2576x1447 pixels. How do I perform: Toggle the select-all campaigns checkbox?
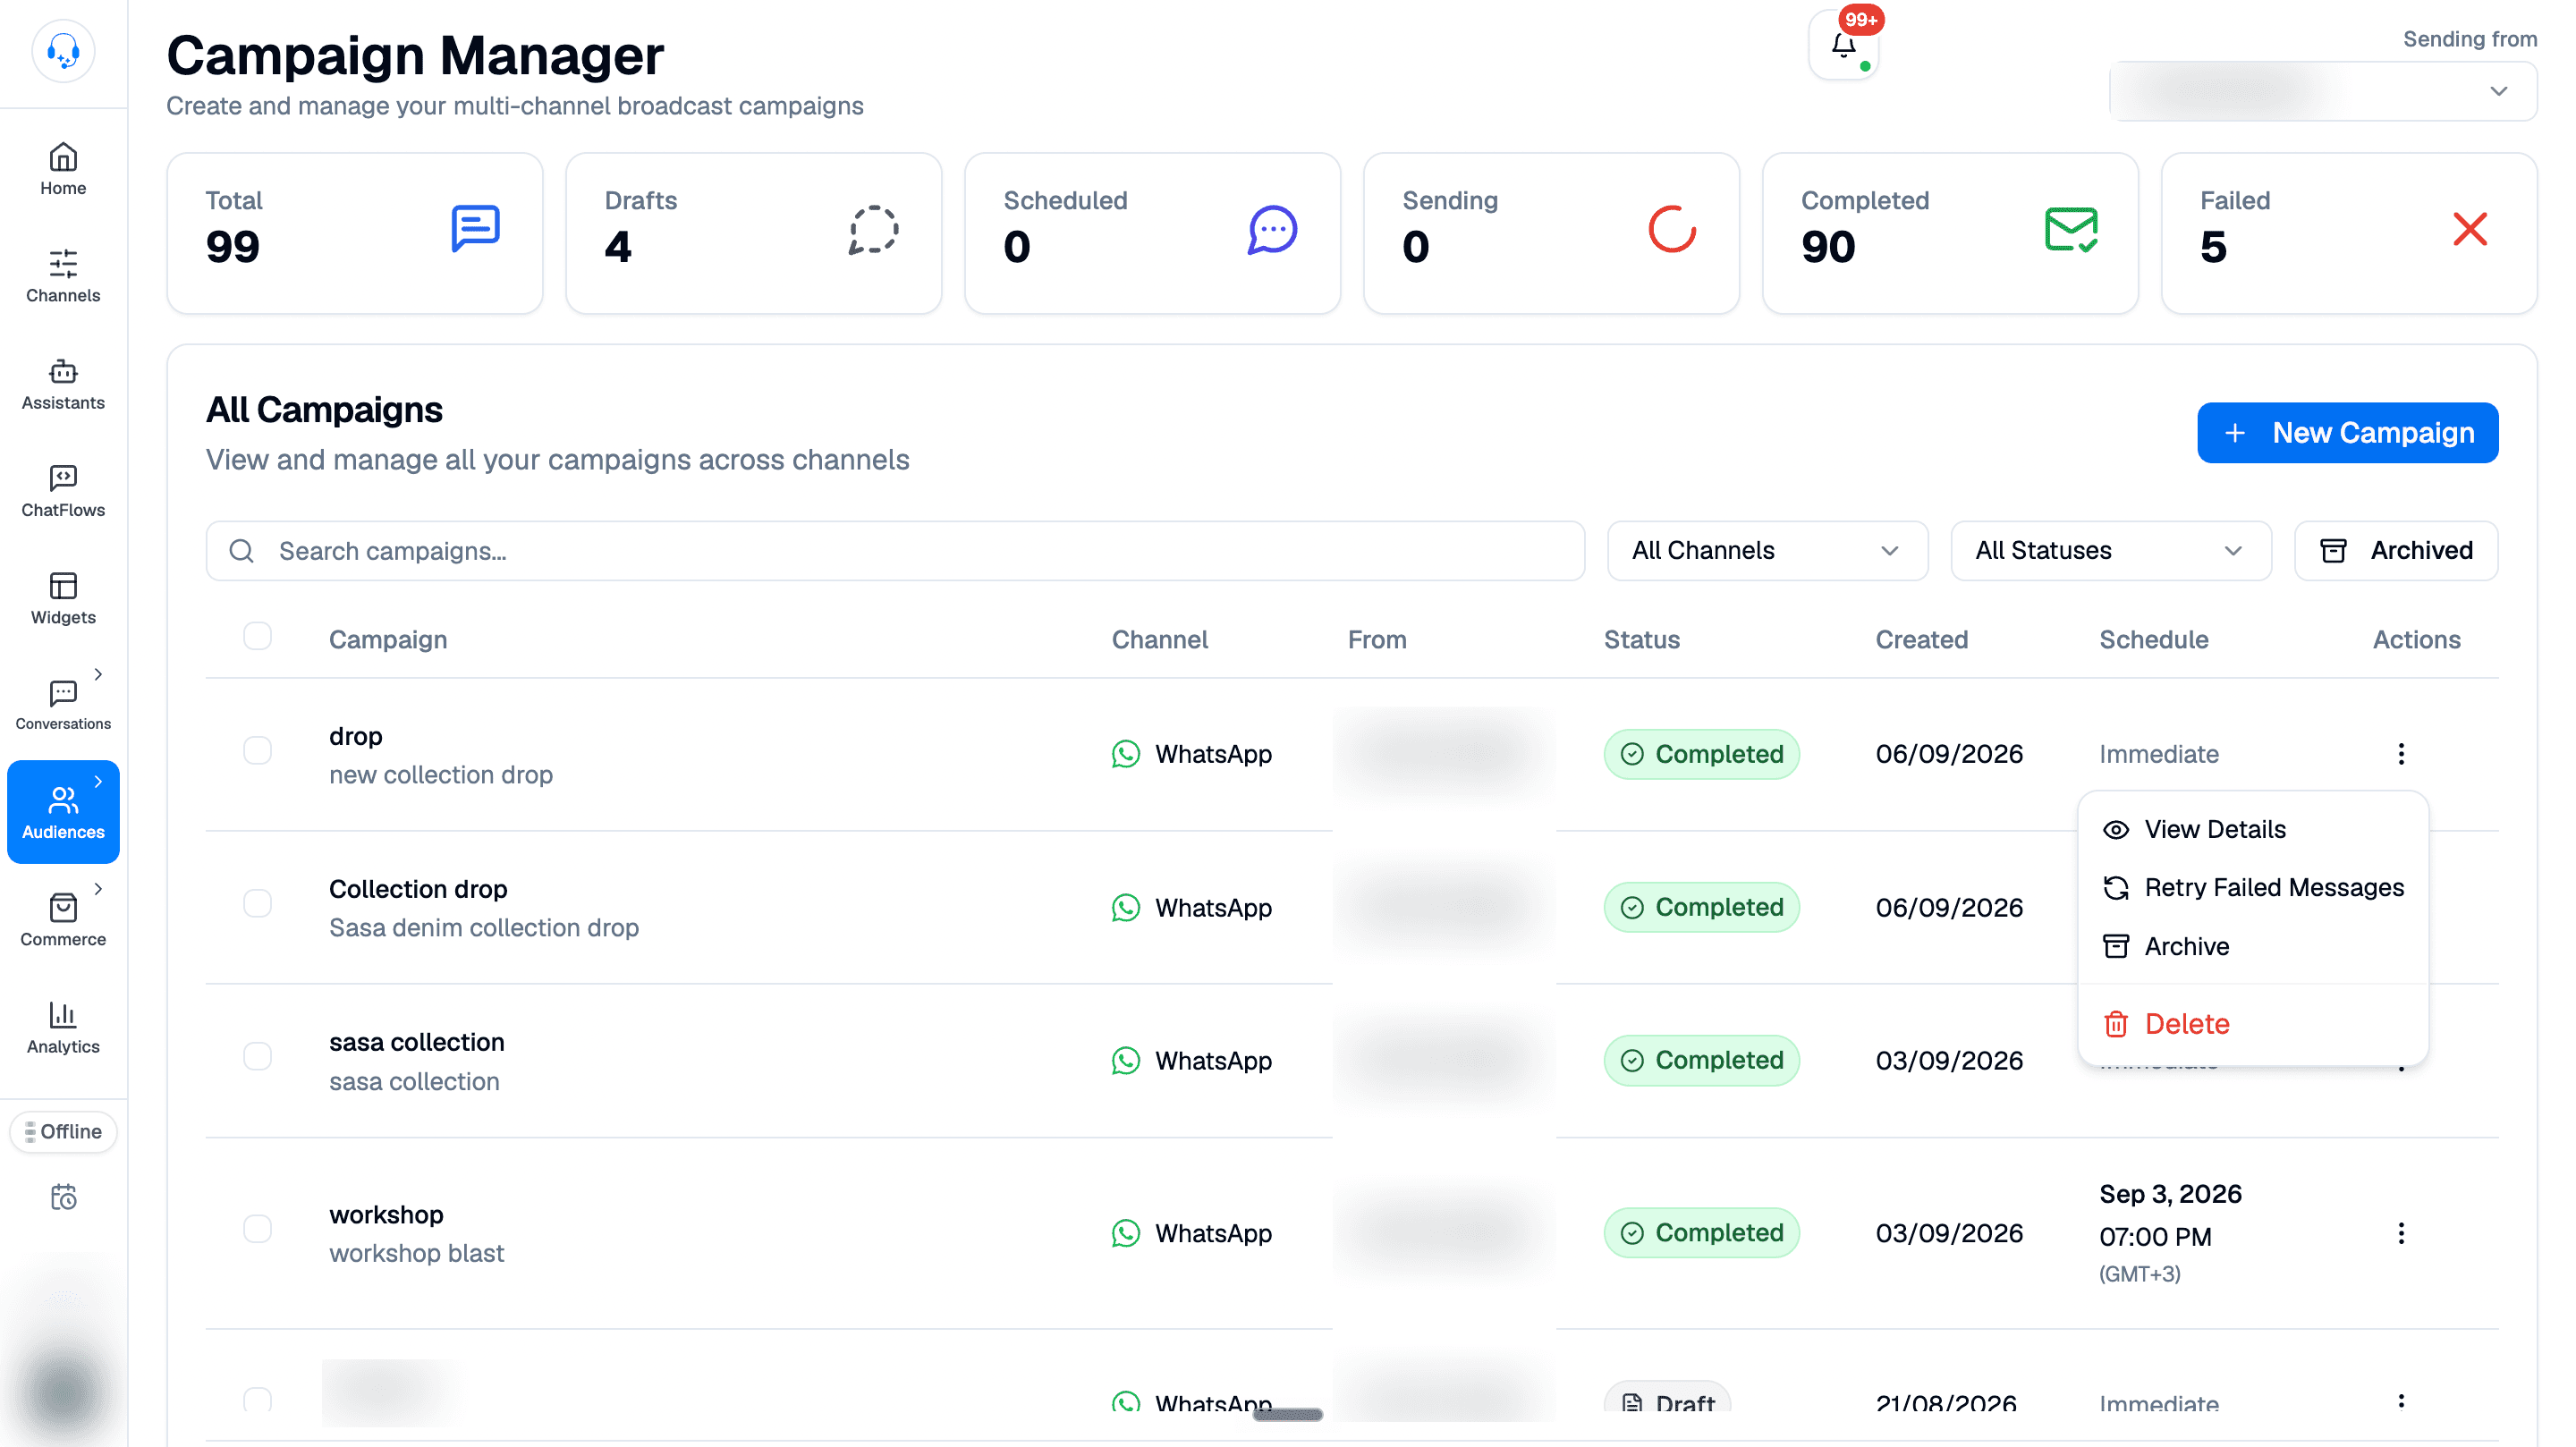(258, 636)
